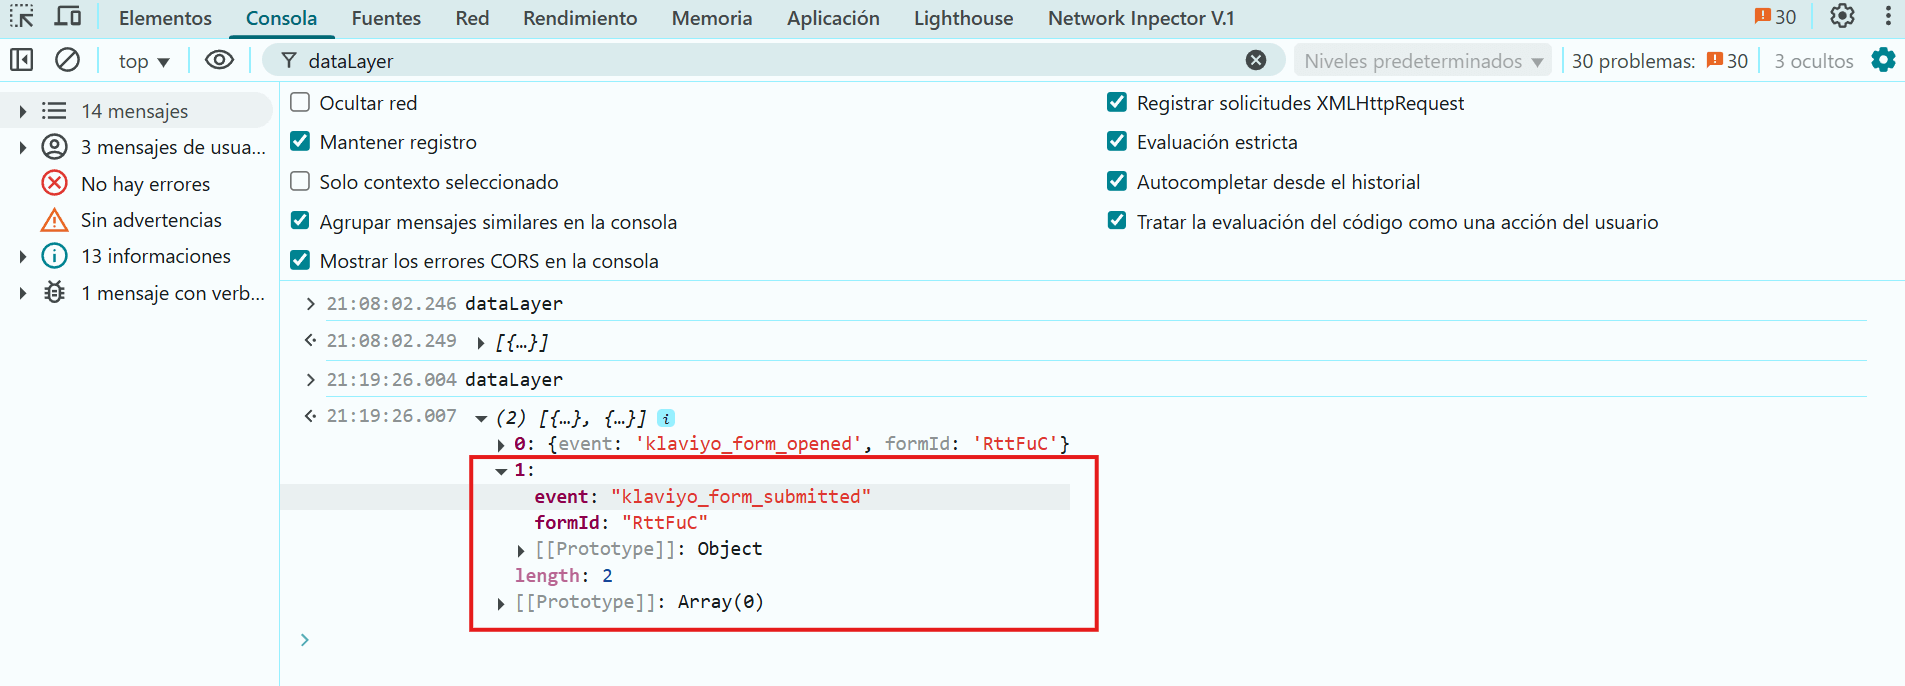Open the Network Inpector V.1 tab
The image size is (1905, 686).
click(1141, 18)
